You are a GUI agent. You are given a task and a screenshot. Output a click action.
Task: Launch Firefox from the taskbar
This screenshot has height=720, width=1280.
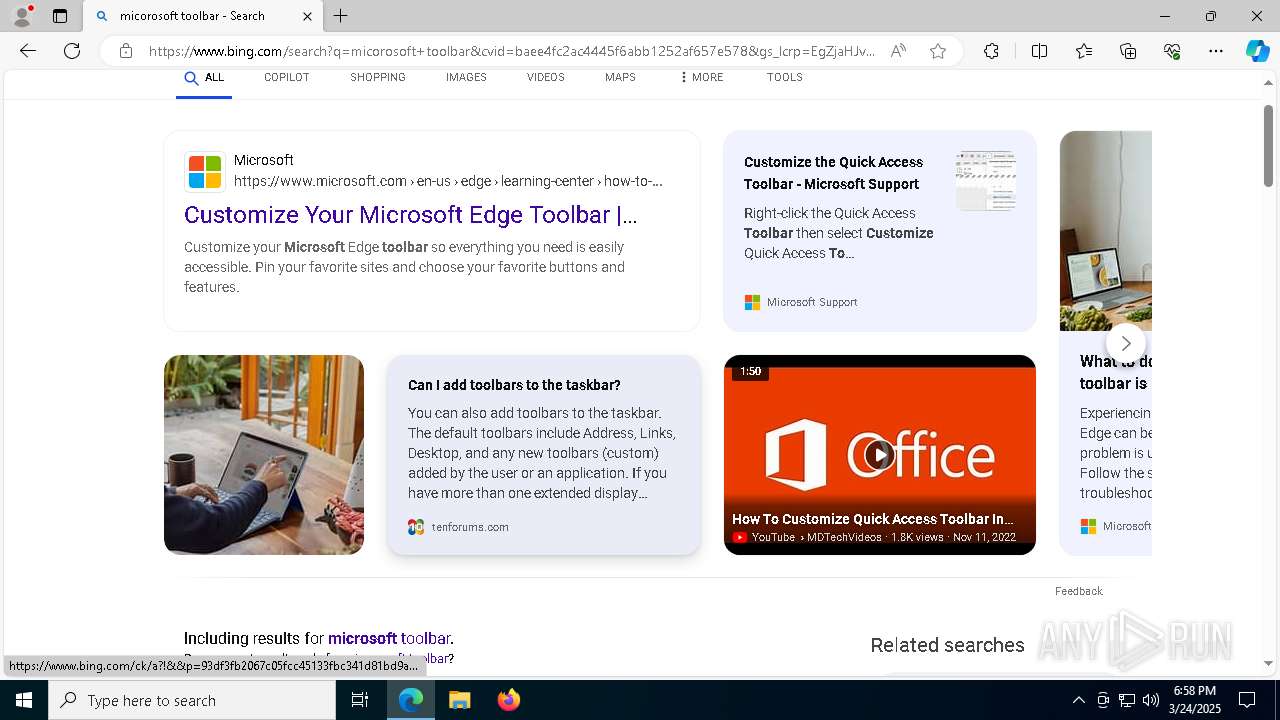[509, 700]
